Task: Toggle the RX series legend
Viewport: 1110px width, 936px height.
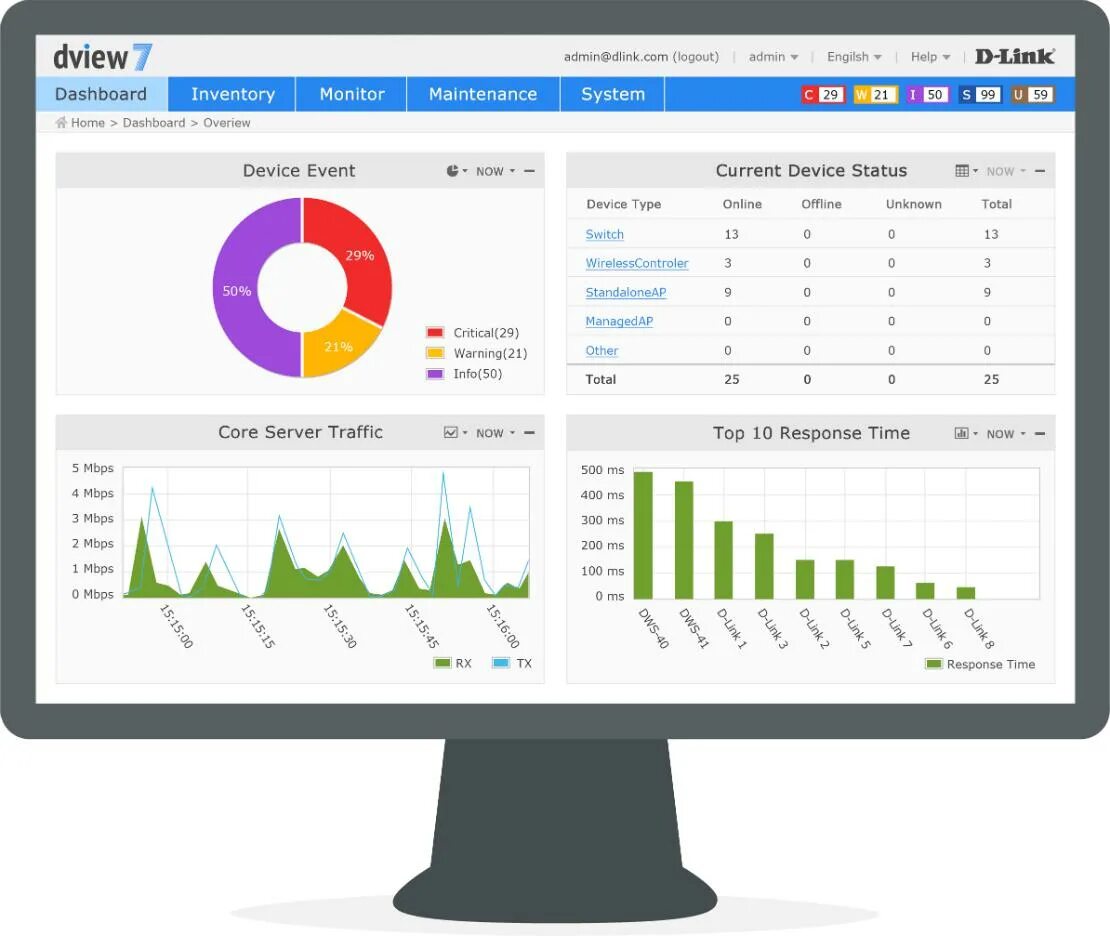Action: pos(453,663)
